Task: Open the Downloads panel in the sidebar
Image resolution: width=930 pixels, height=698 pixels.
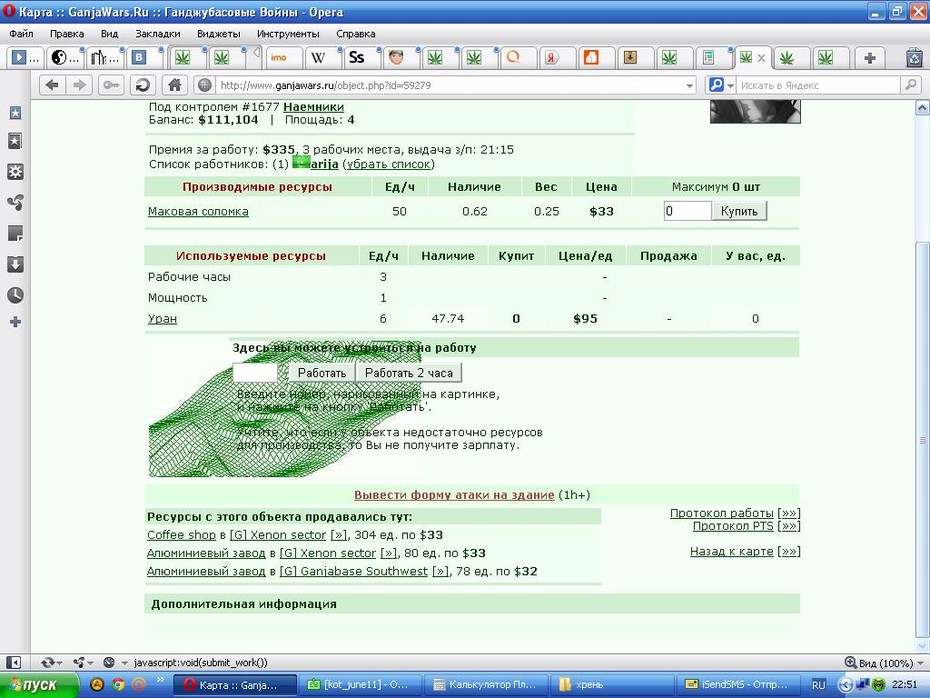Action: coord(15,264)
